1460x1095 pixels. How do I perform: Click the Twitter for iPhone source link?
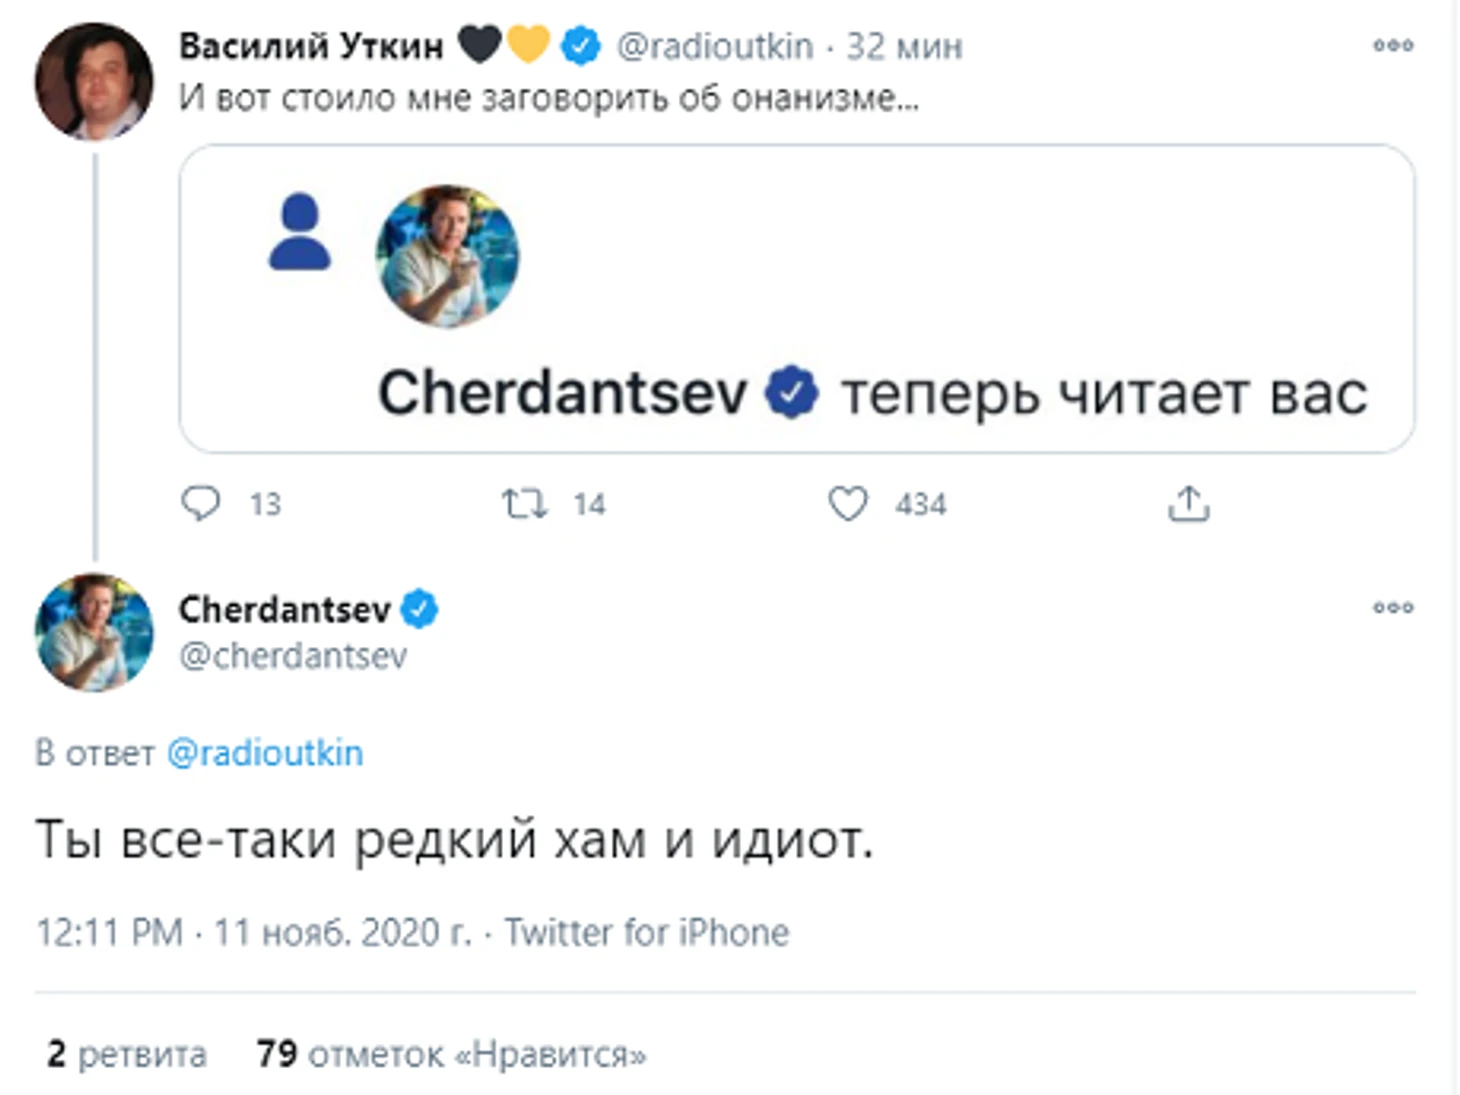click(646, 932)
